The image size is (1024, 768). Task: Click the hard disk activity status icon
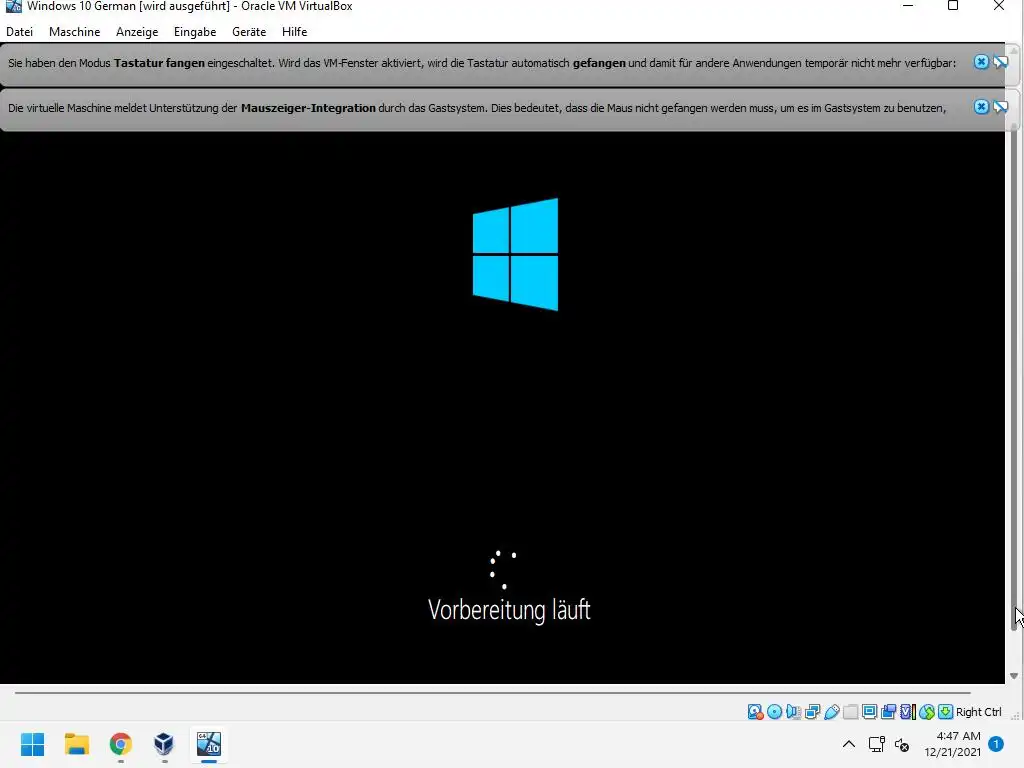756,712
